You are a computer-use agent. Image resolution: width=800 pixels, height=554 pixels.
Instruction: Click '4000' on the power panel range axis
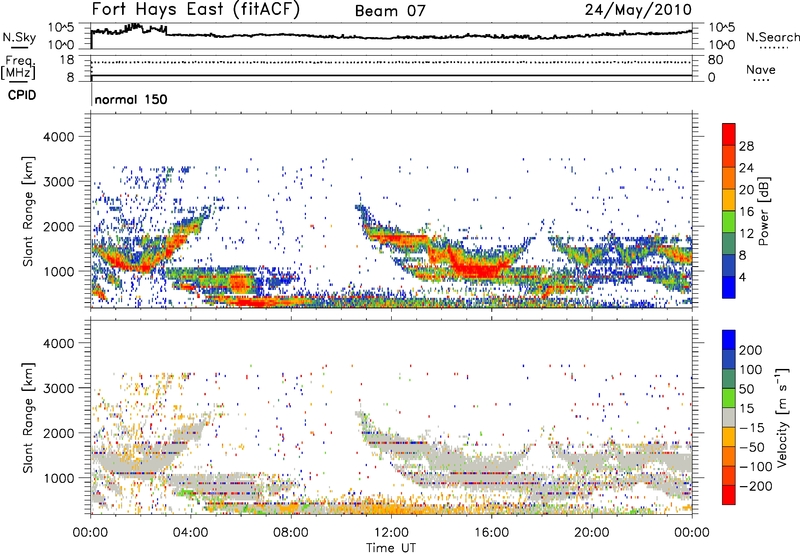tap(58, 137)
